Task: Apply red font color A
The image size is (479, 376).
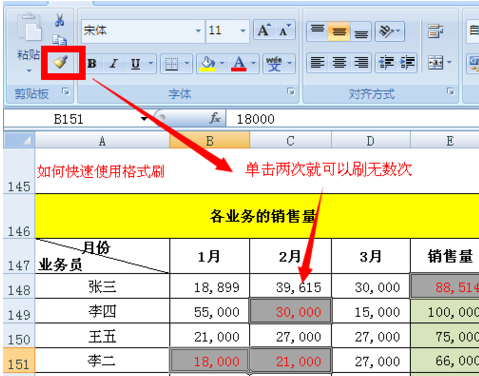Action: pos(239,63)
